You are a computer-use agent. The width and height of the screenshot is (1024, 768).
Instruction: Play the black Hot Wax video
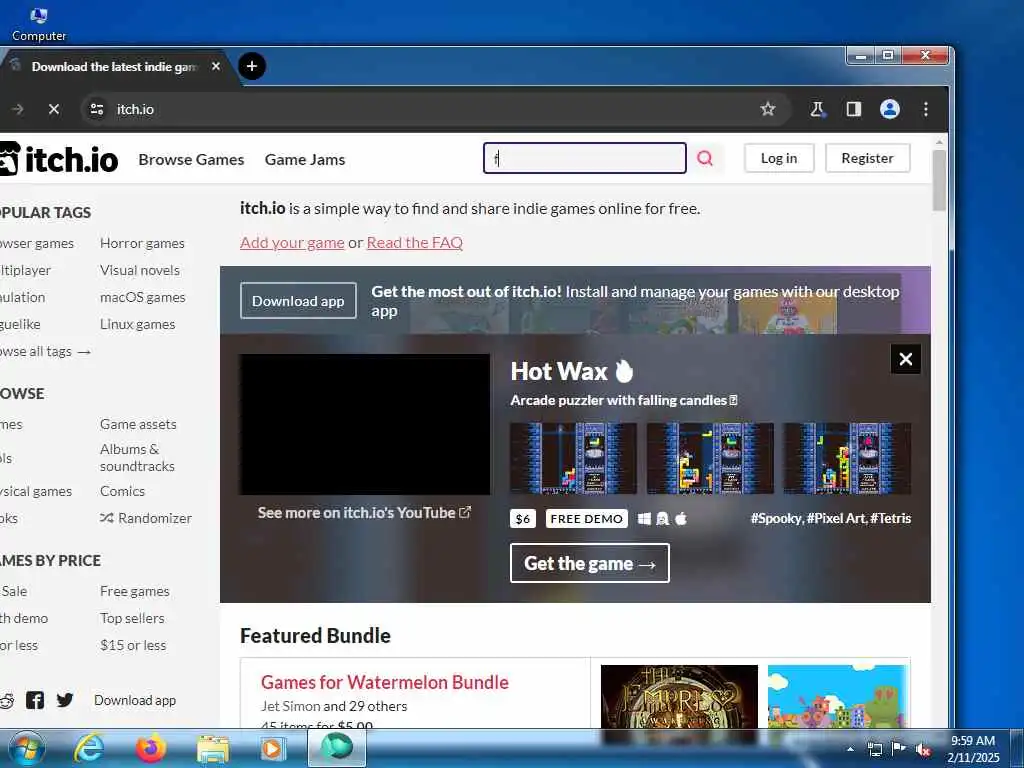point(364,424)
